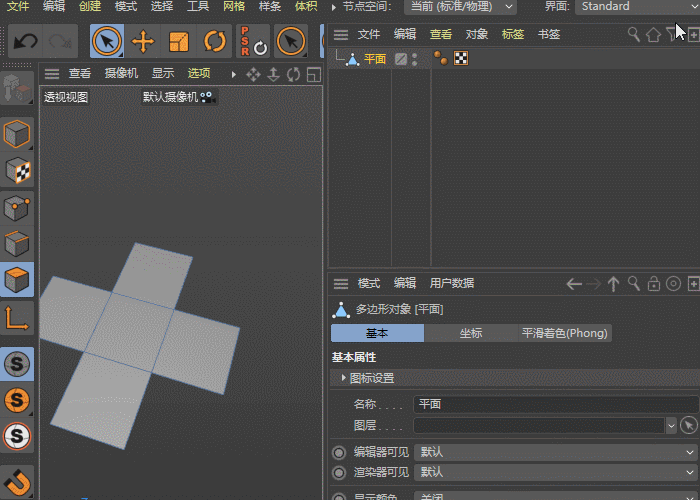Viewport: 700px width, 500px height.
Task: Toggle the 渲染器可见 animation circle
Action: 339,472
